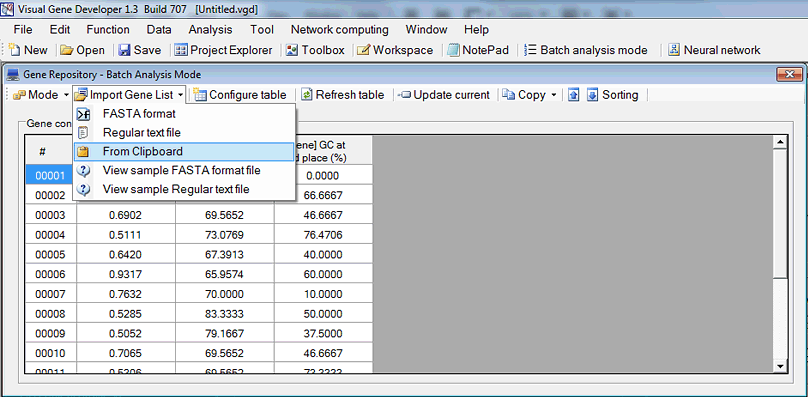Click Configure table button
The height and width of the screenshot is (397, 808).
(x=240, y=95)
